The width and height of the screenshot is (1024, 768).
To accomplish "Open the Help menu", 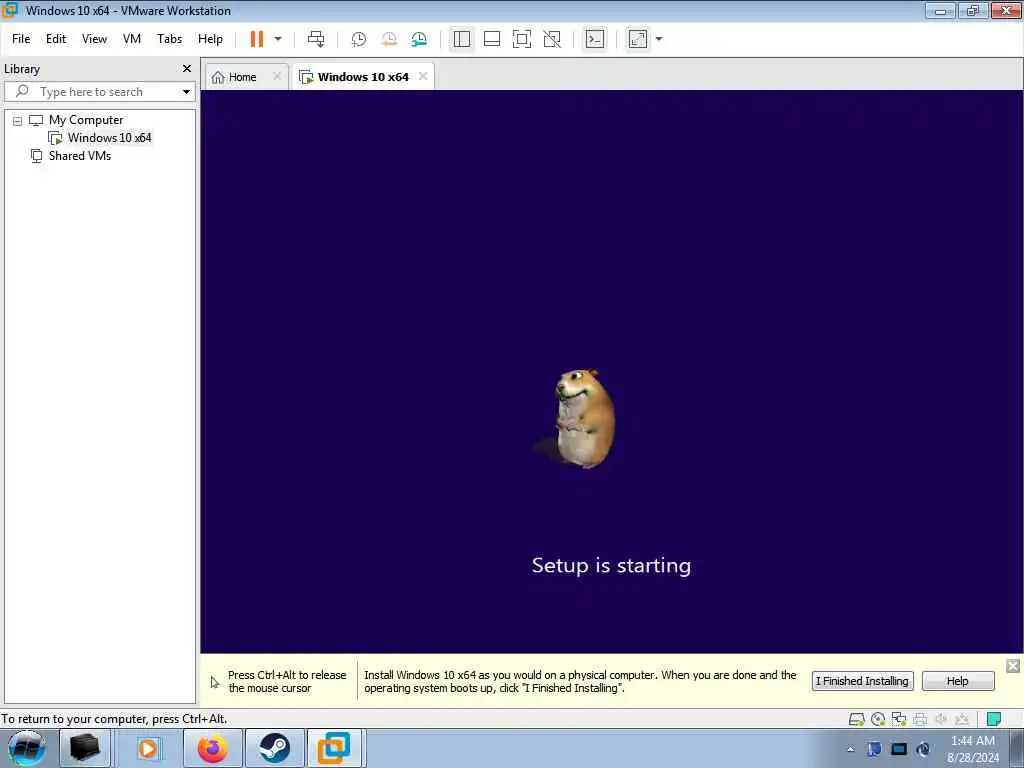I will pyautogui.click(x=210, y=39).
